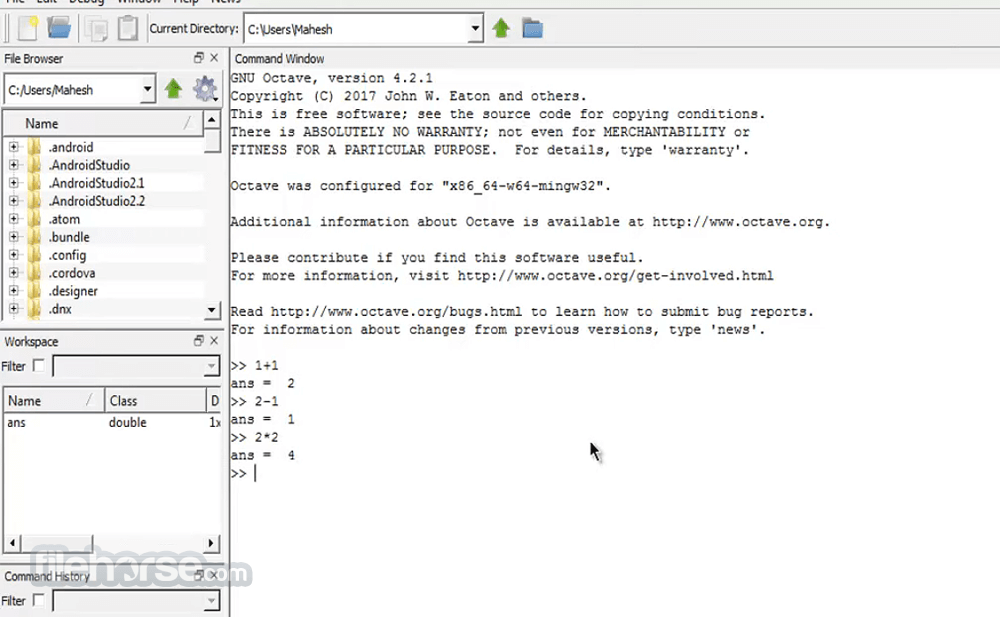This screenshot has height=617, width=1000.
Task: Enable the Command History Filter checkbox
Action: pyautogui.click(x=39, y=600)
